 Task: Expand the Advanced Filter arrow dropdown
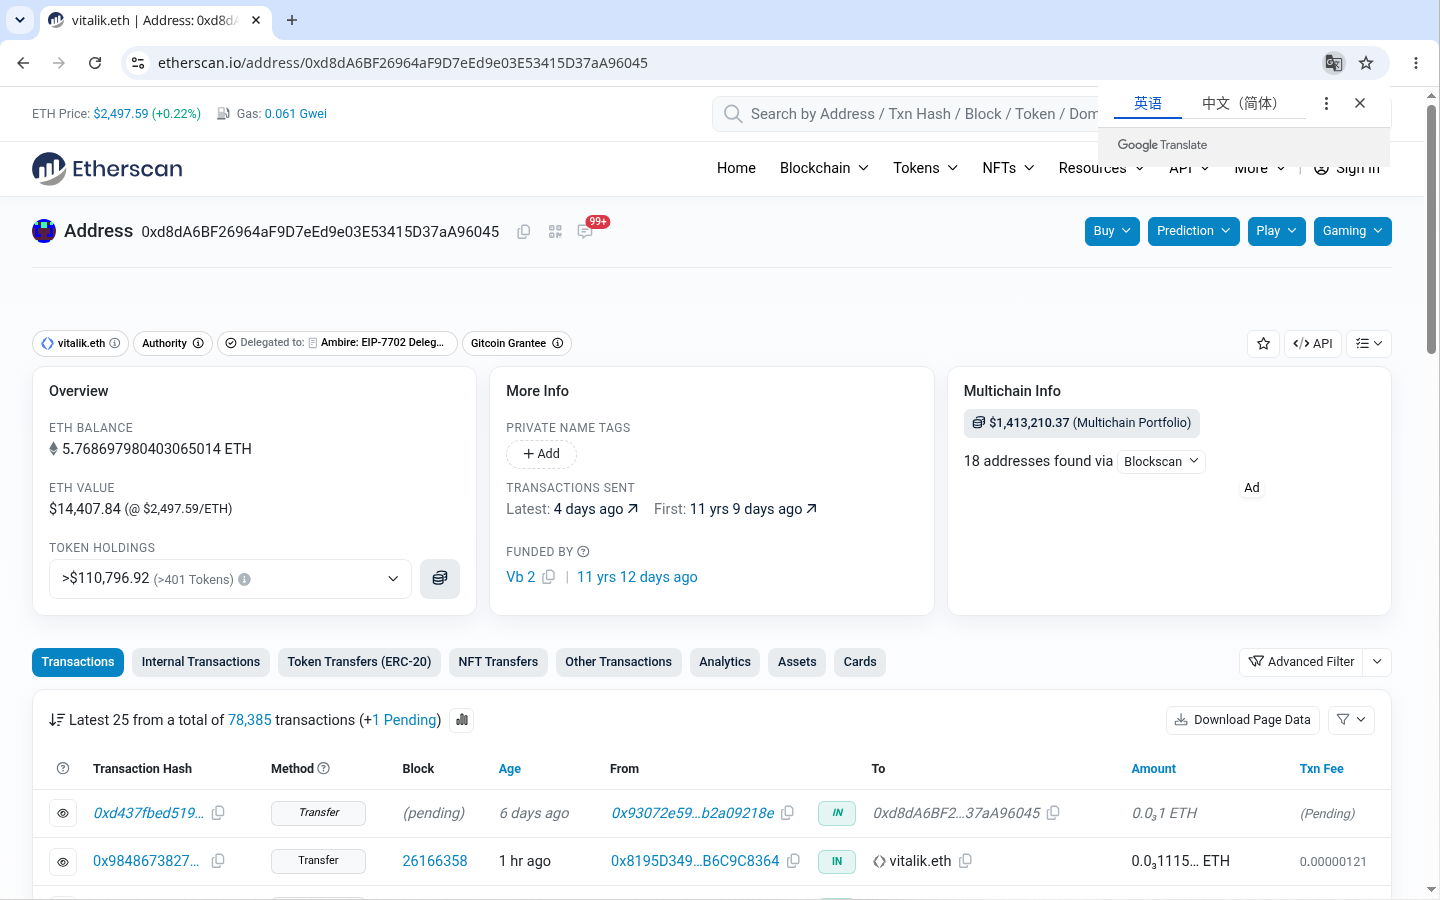[1377, 662]
